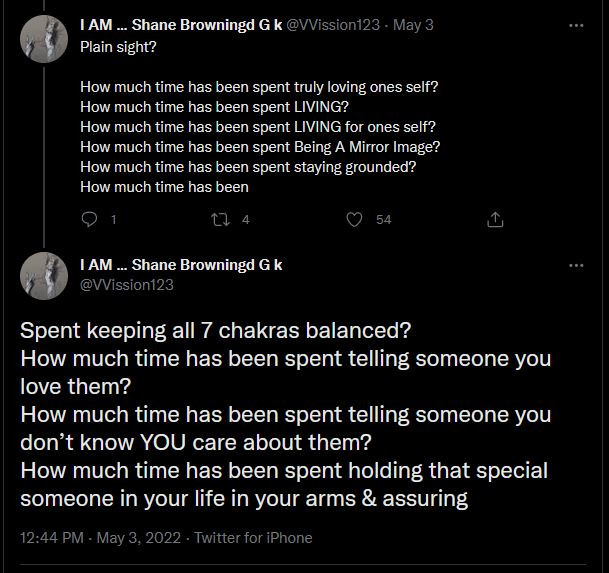609x573 pixels.
Task: Retweet the "Plain sight?" tweet
Action: tap(222, 219)
